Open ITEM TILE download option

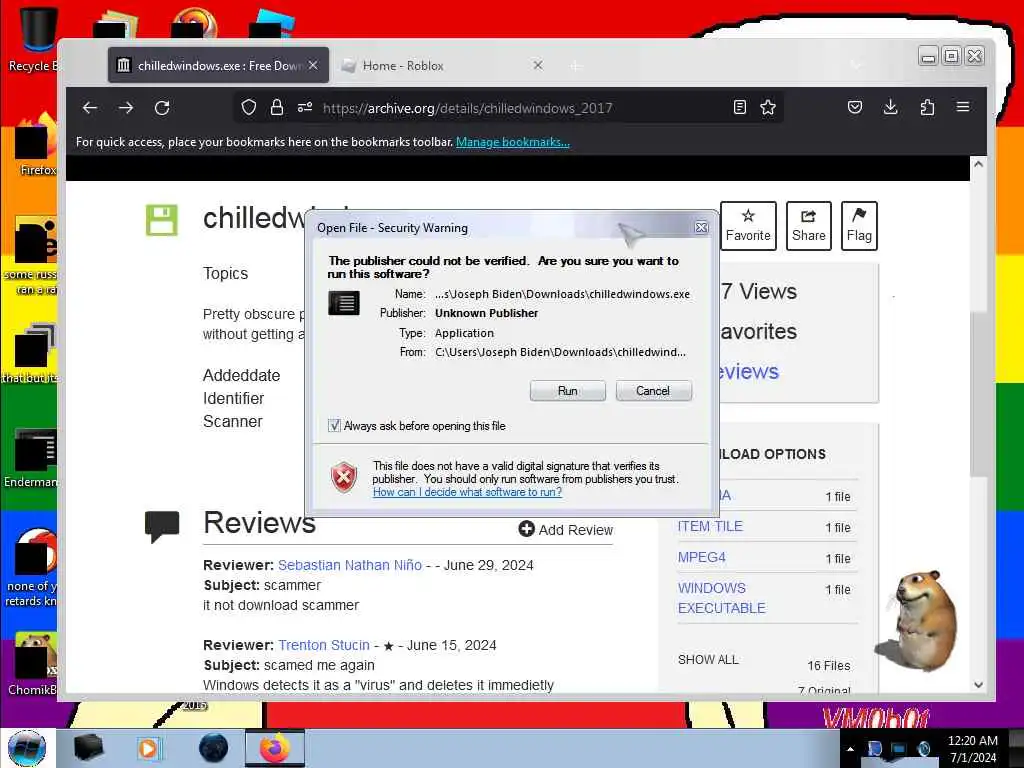(710, 526)
